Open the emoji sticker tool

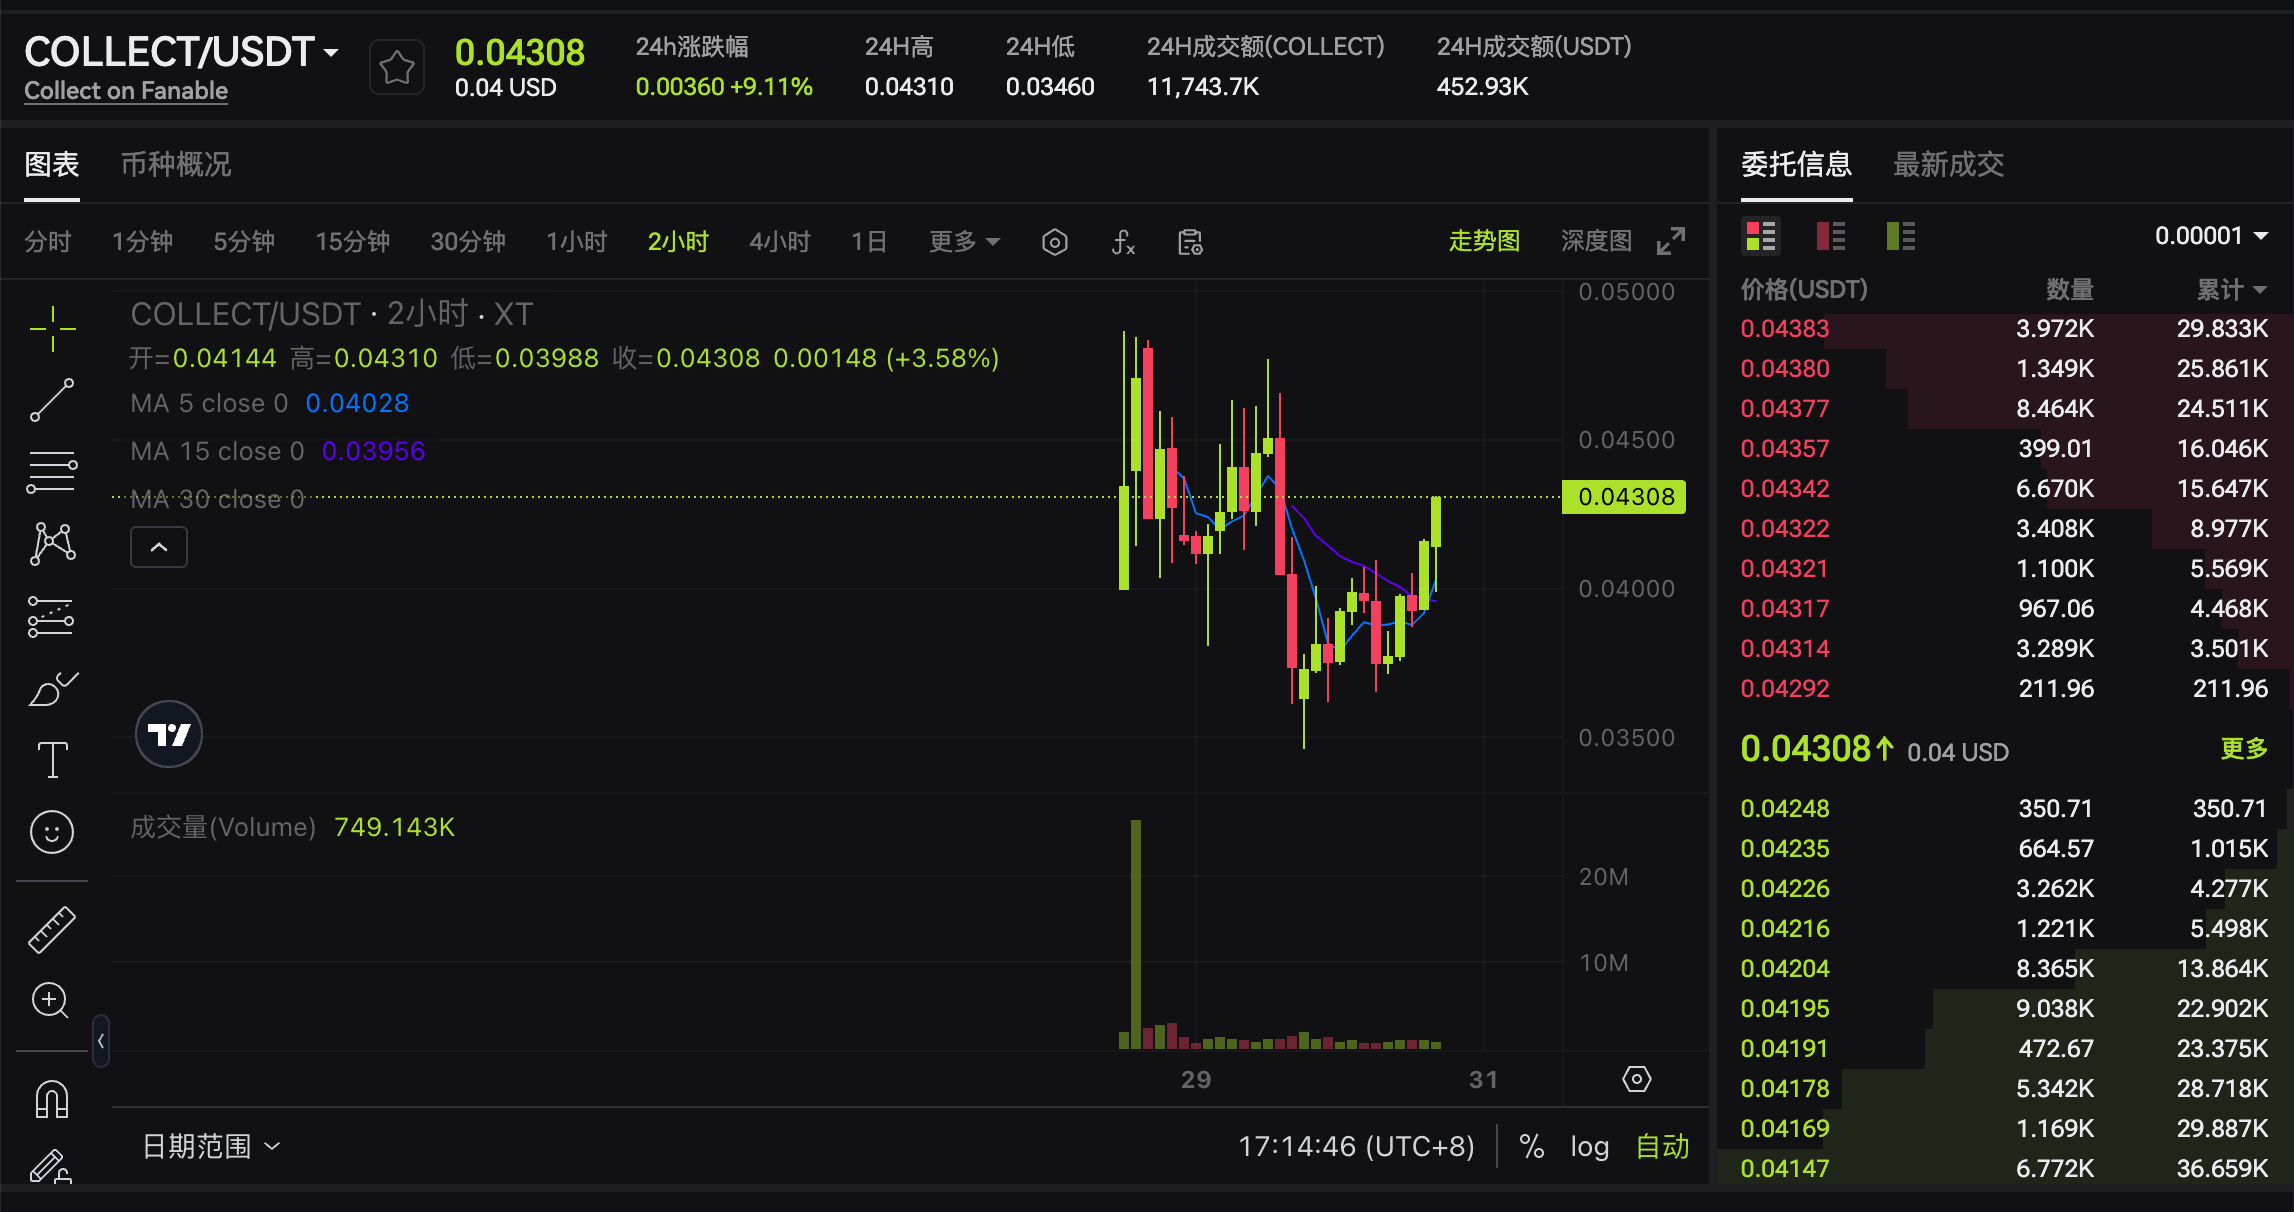52,832
